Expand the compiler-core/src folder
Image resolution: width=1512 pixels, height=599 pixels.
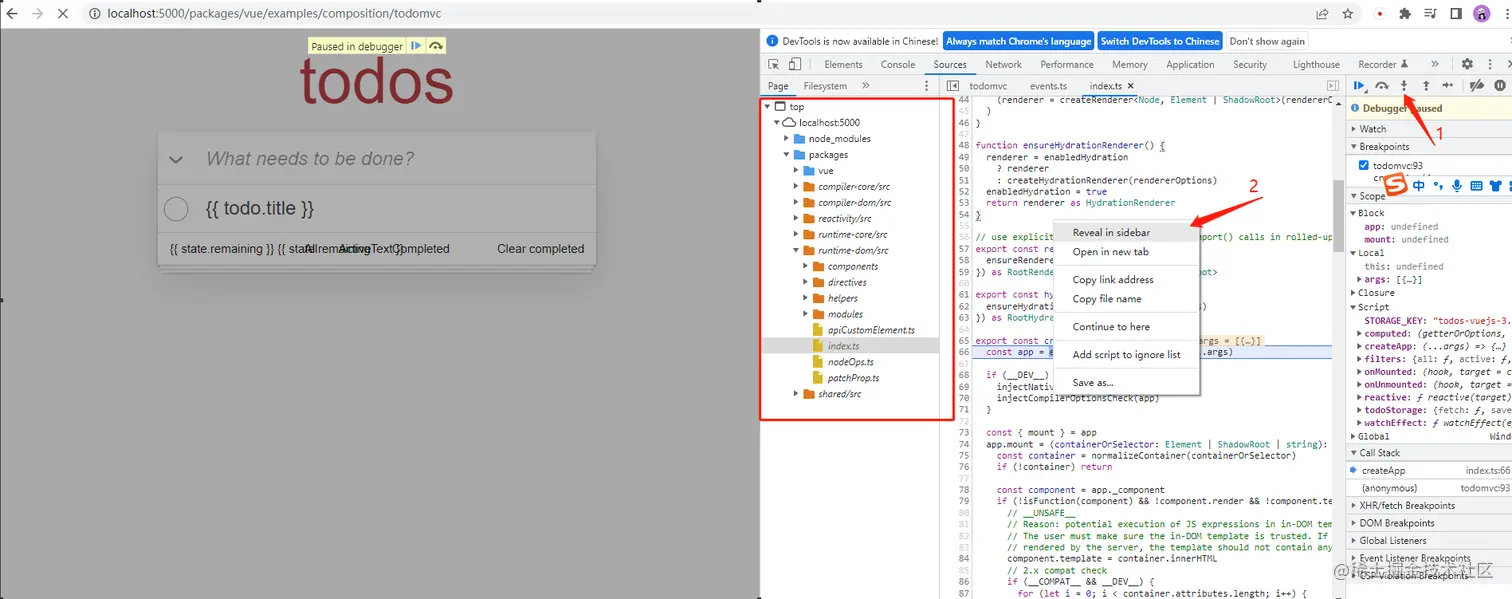point(796,187)
